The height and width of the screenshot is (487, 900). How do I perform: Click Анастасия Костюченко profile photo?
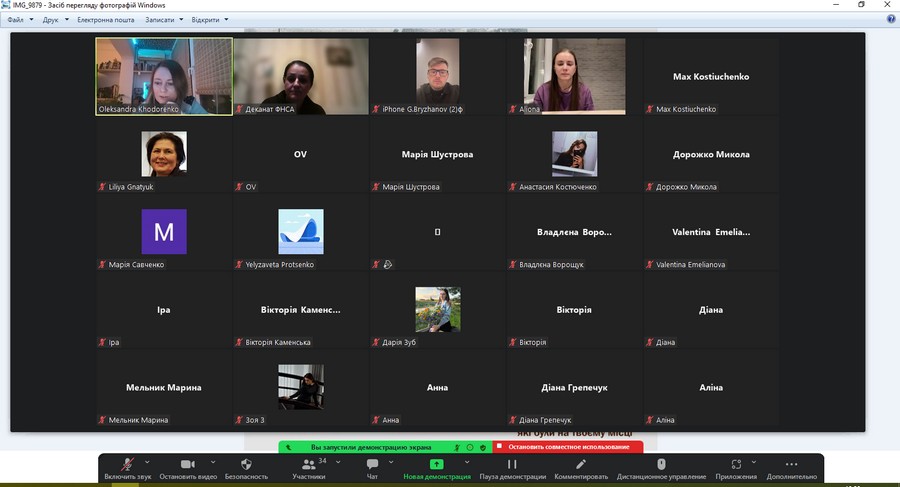point(575,153)
